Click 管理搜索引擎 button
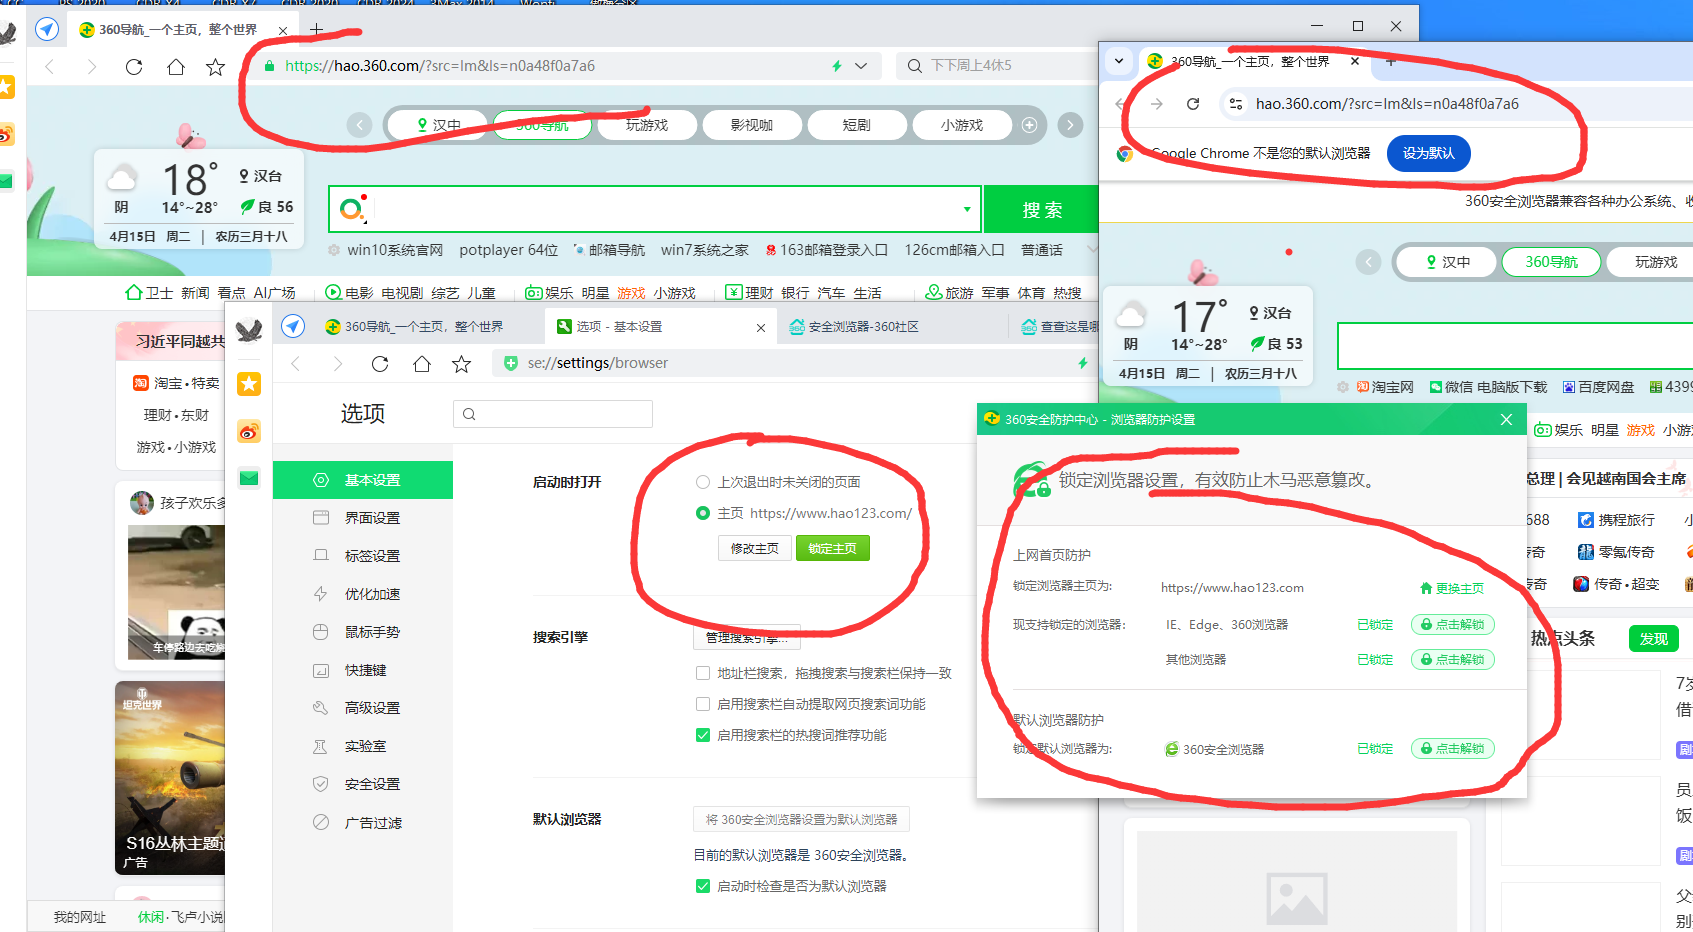Viewport: 1693px width, 932px height. click(746, 637)
